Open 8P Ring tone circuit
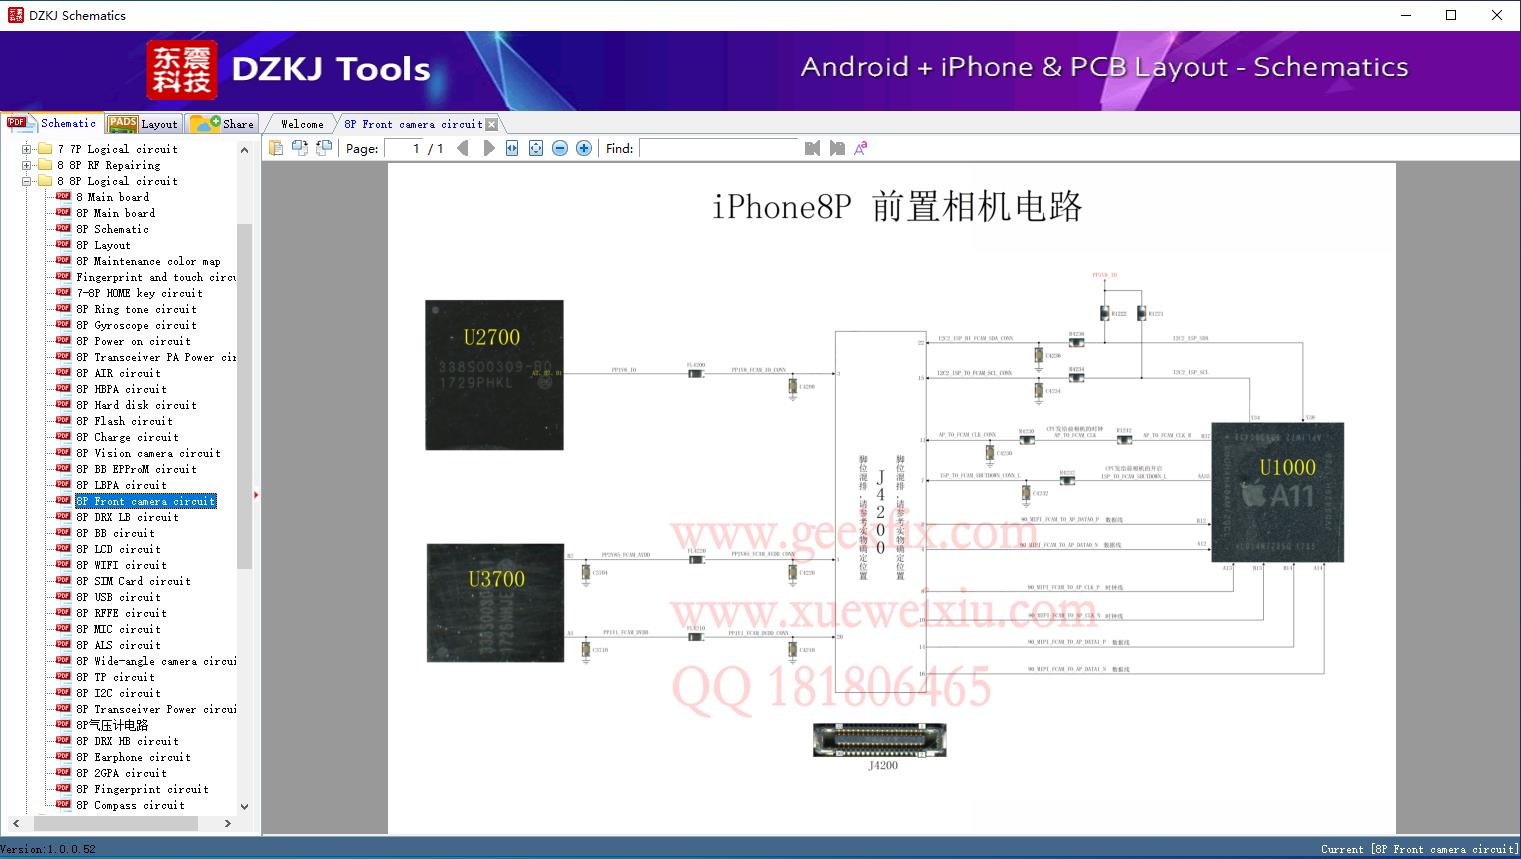 pos(136,309)
